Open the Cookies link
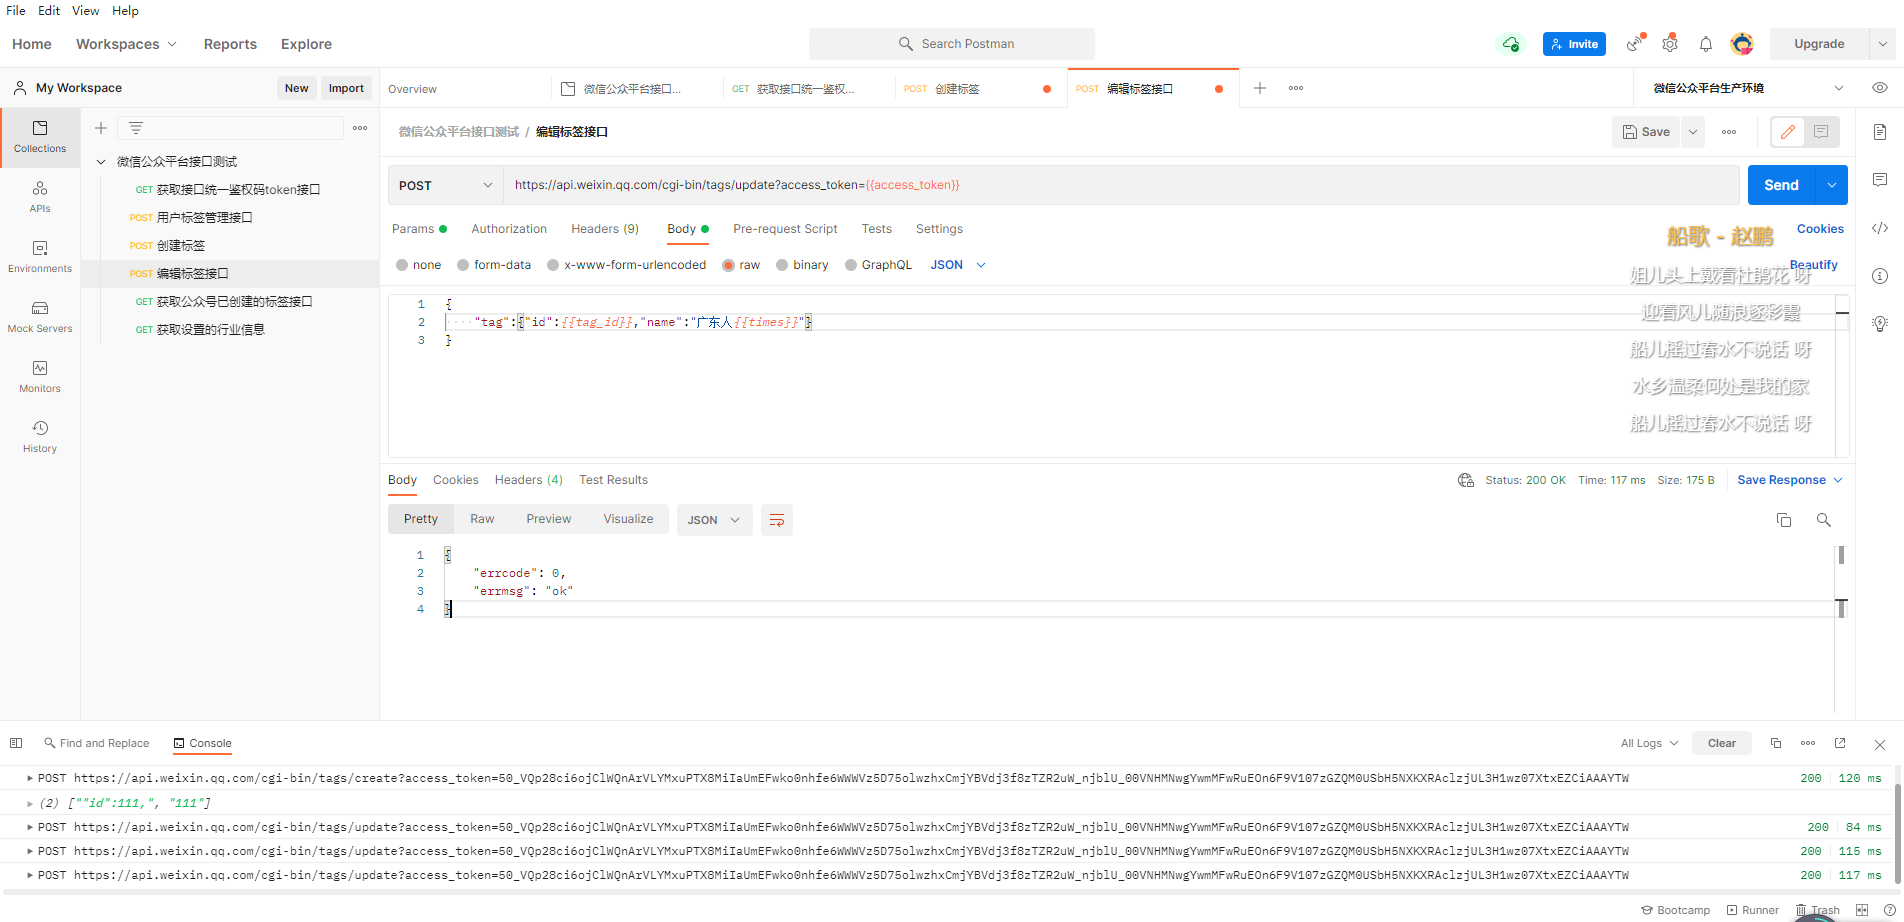 (1820, 229)
